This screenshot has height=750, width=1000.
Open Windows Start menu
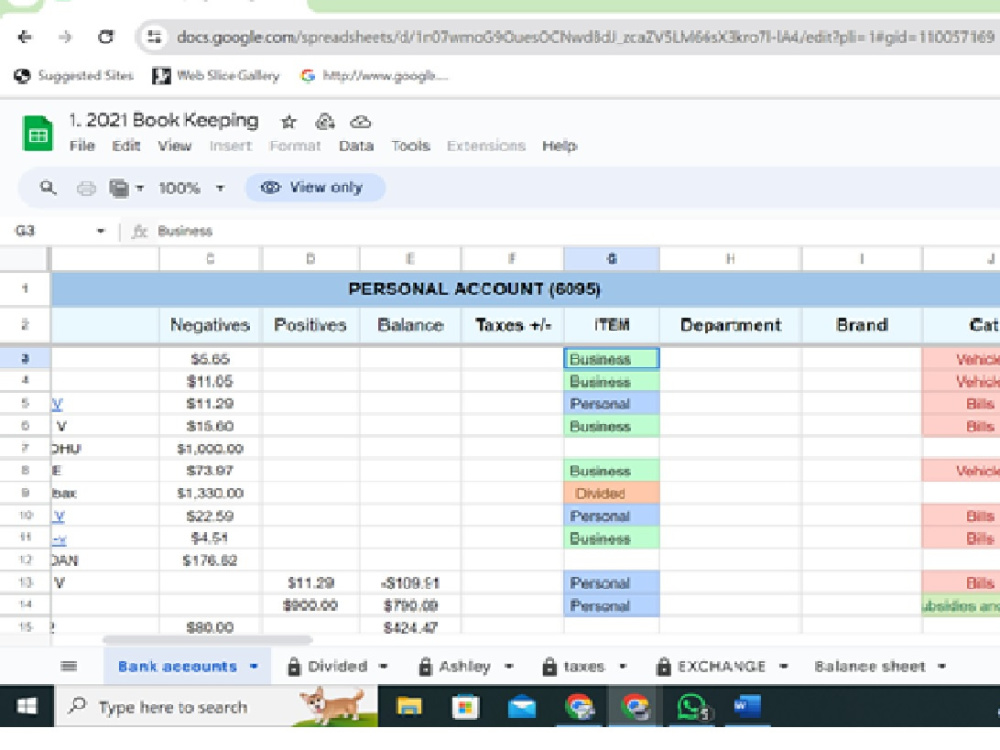click(26, 706)
